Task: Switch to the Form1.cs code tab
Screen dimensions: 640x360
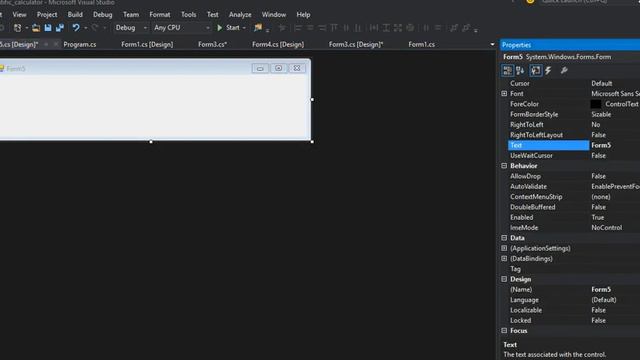Action: tap(422, 44)
